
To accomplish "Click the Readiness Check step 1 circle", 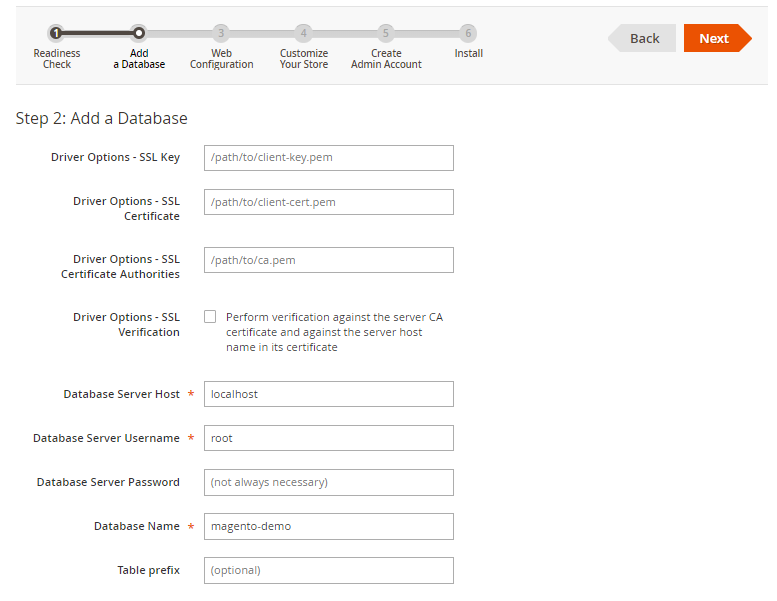I will click(x=56, y=33).
